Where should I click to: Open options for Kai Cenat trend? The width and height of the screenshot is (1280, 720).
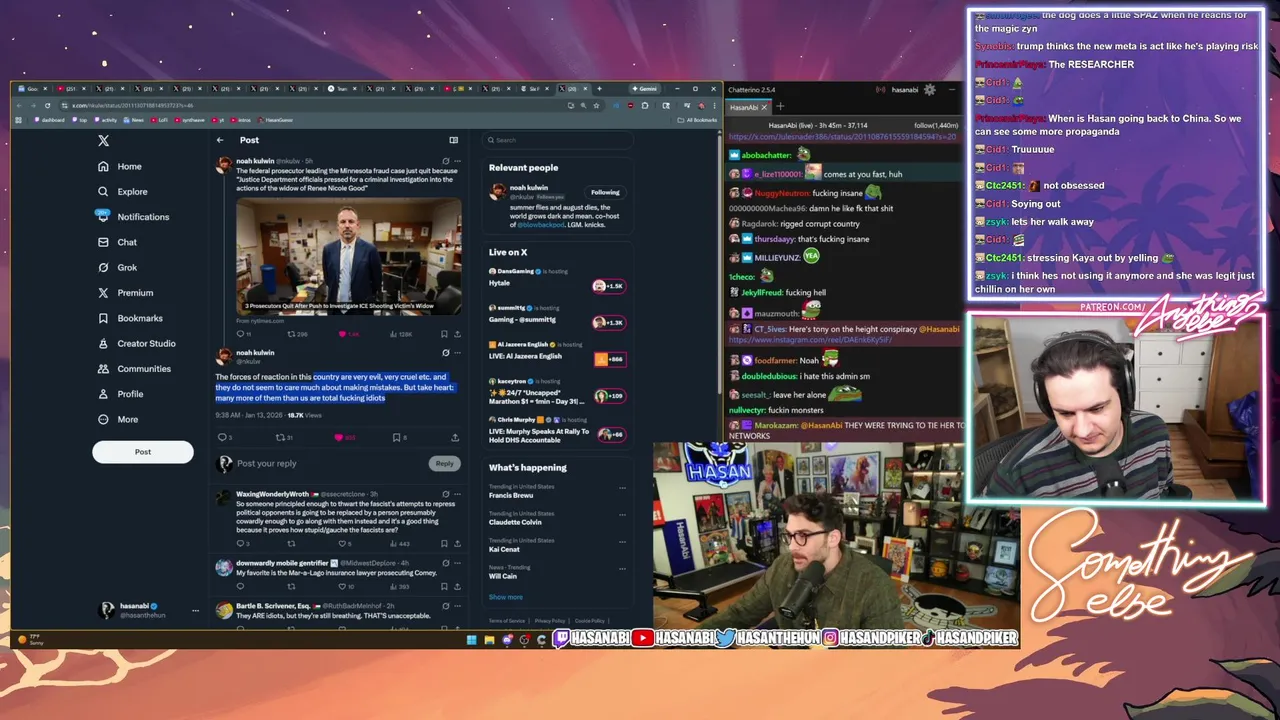[x=622, y=542]
